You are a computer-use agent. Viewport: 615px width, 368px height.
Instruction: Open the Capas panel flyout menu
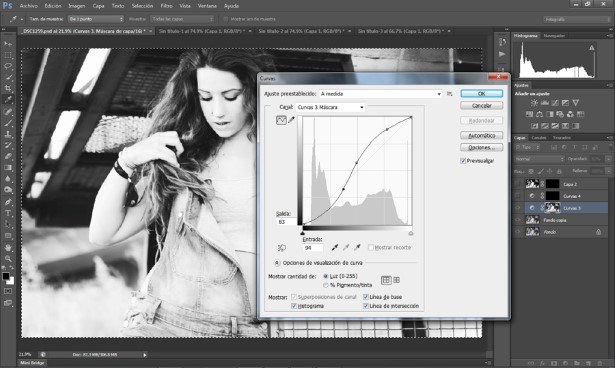point(609,138)
